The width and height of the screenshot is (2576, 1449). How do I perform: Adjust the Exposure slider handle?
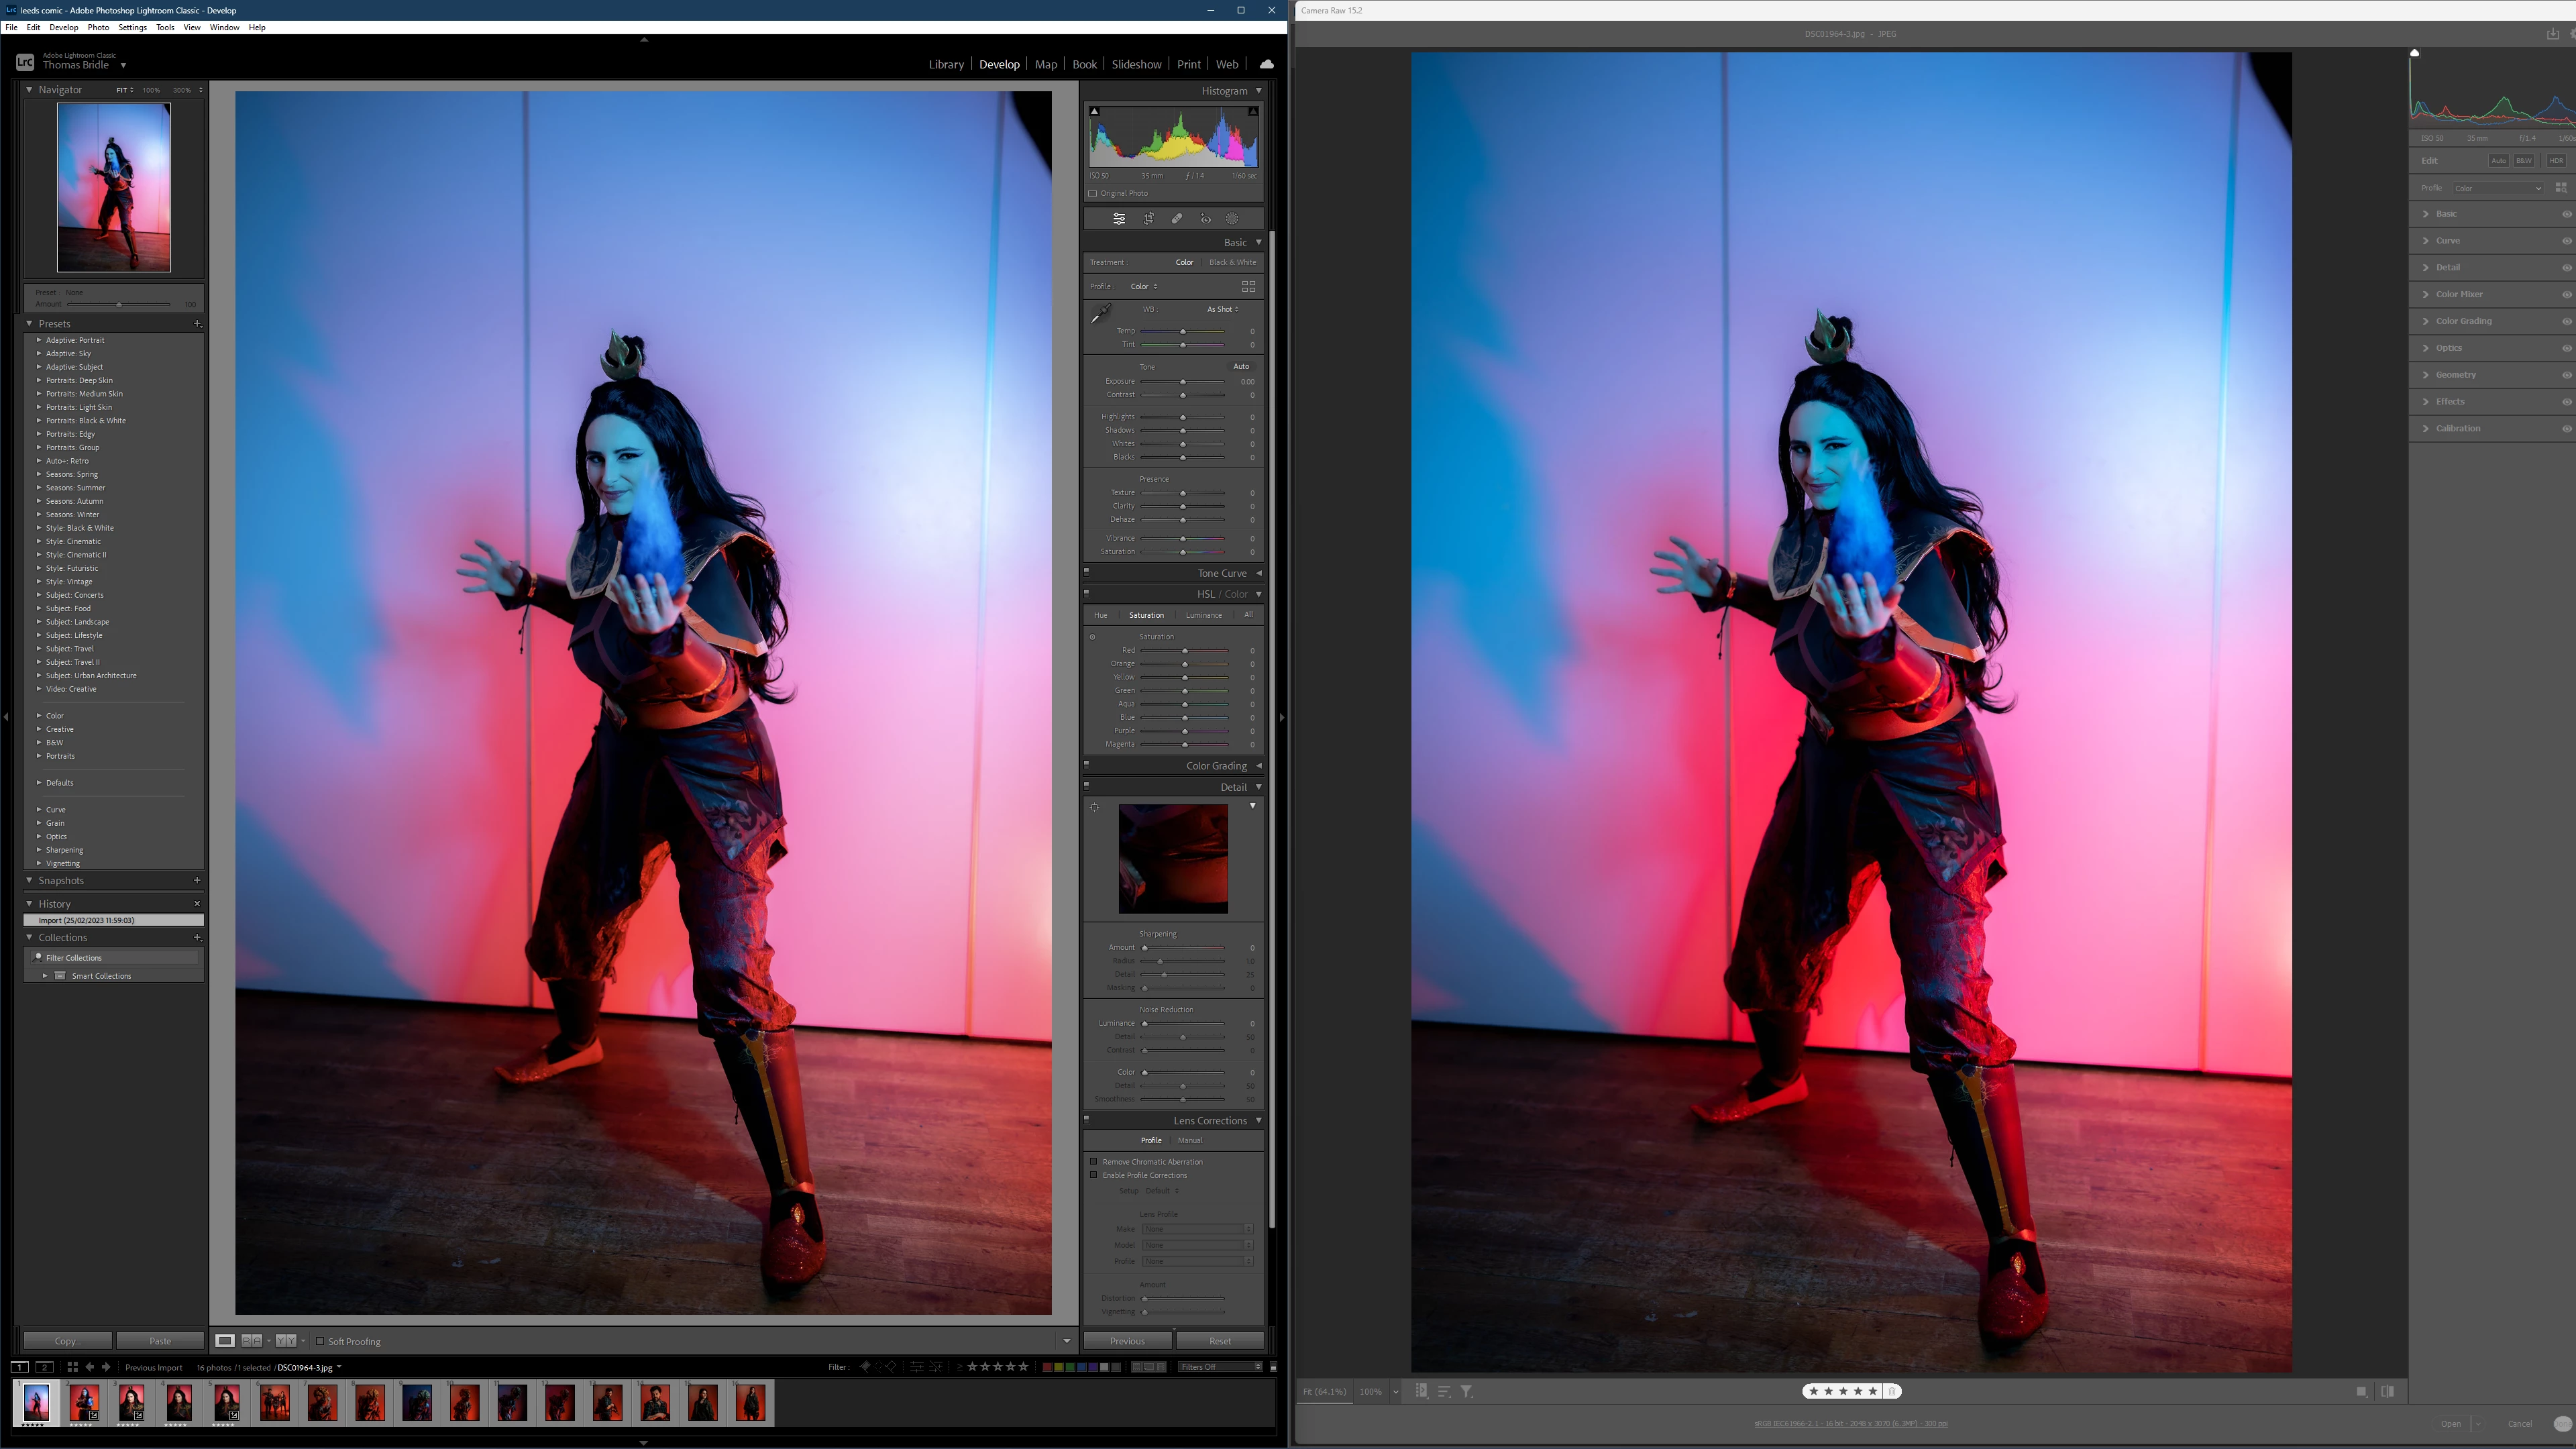coord(1183,381)
